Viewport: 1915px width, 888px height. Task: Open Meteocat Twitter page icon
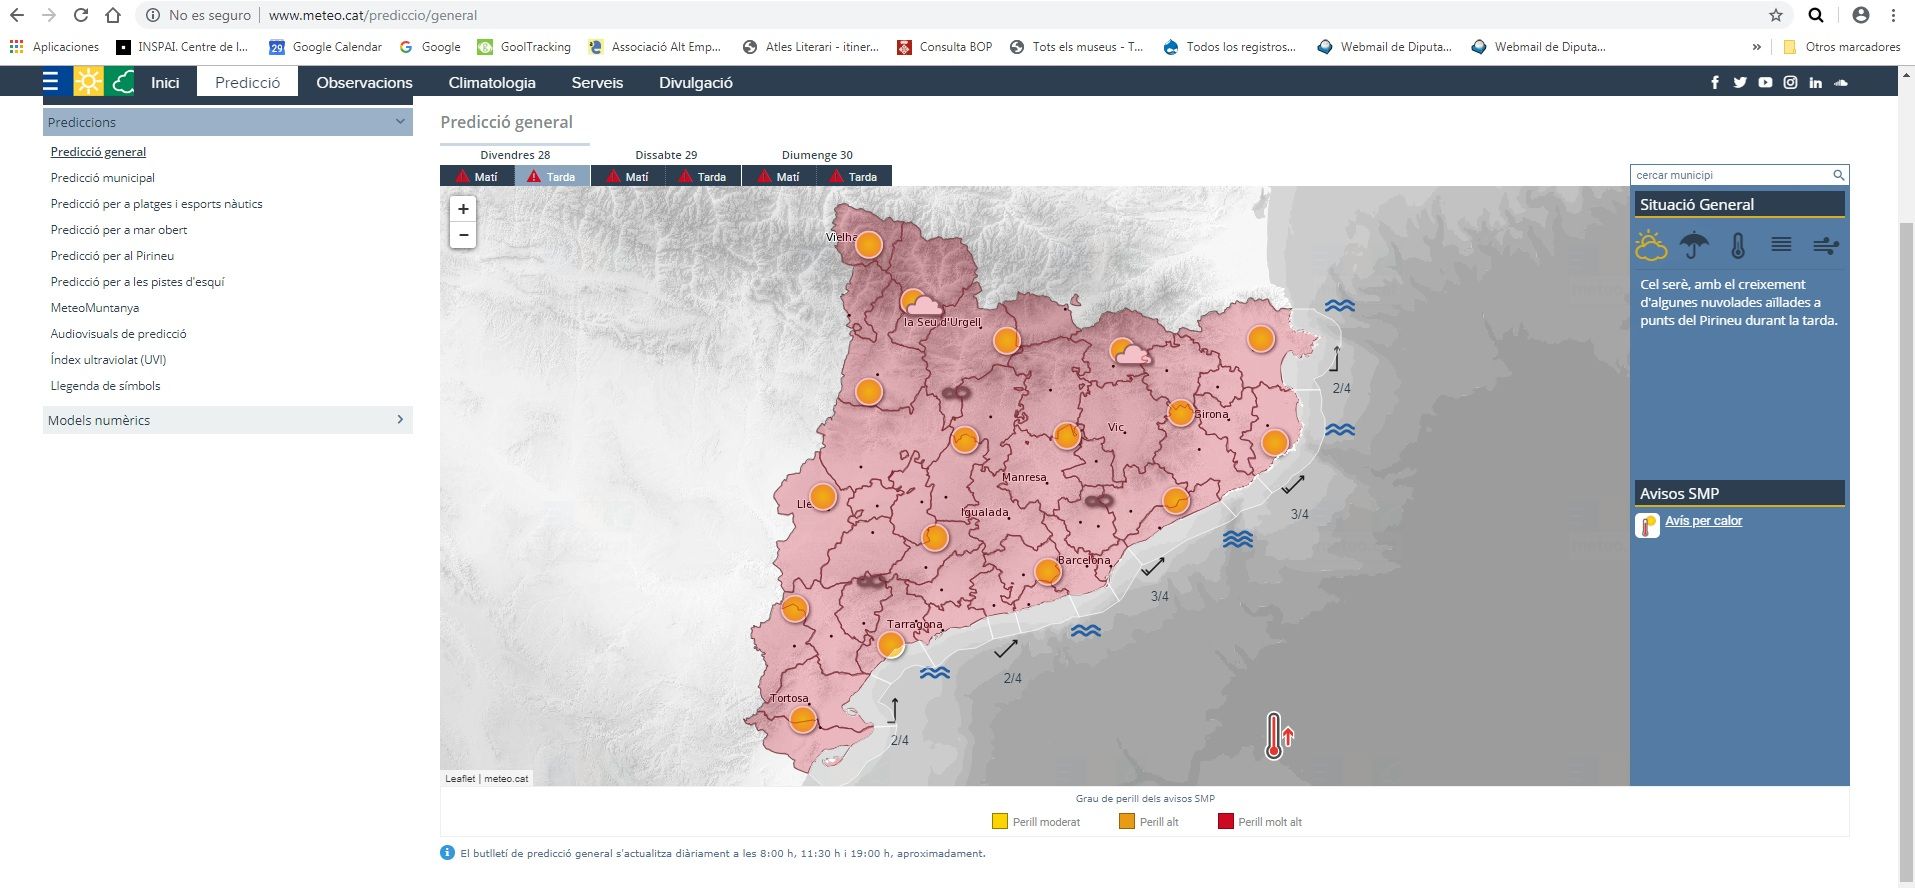point(1740,82)
